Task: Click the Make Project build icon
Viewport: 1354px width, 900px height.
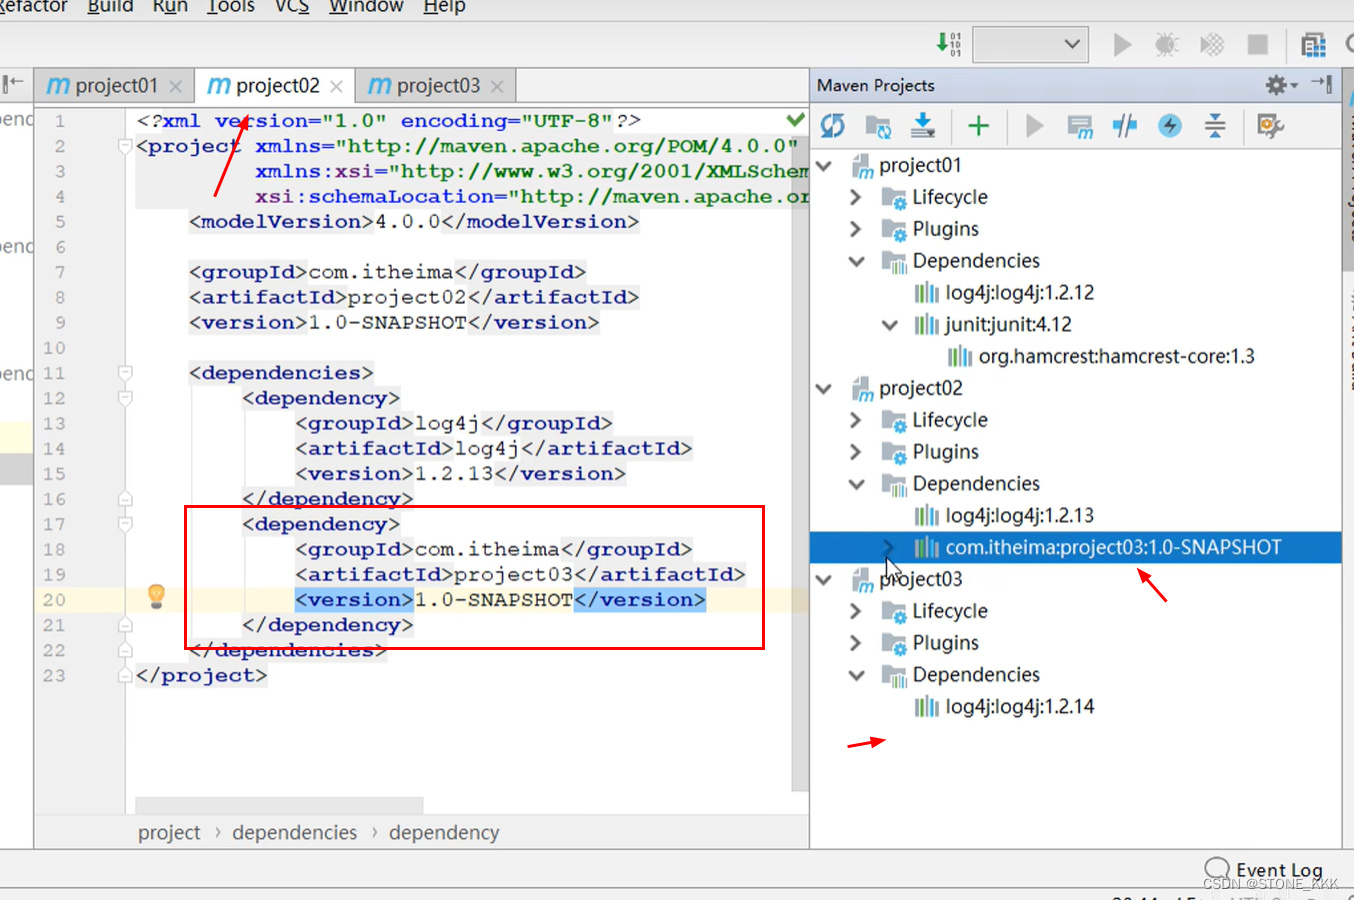Action: click(948, 44)
